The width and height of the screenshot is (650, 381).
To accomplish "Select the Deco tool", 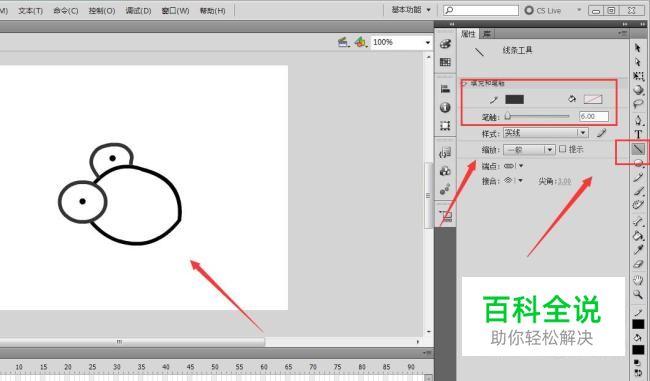I will (x=638, y=205).
